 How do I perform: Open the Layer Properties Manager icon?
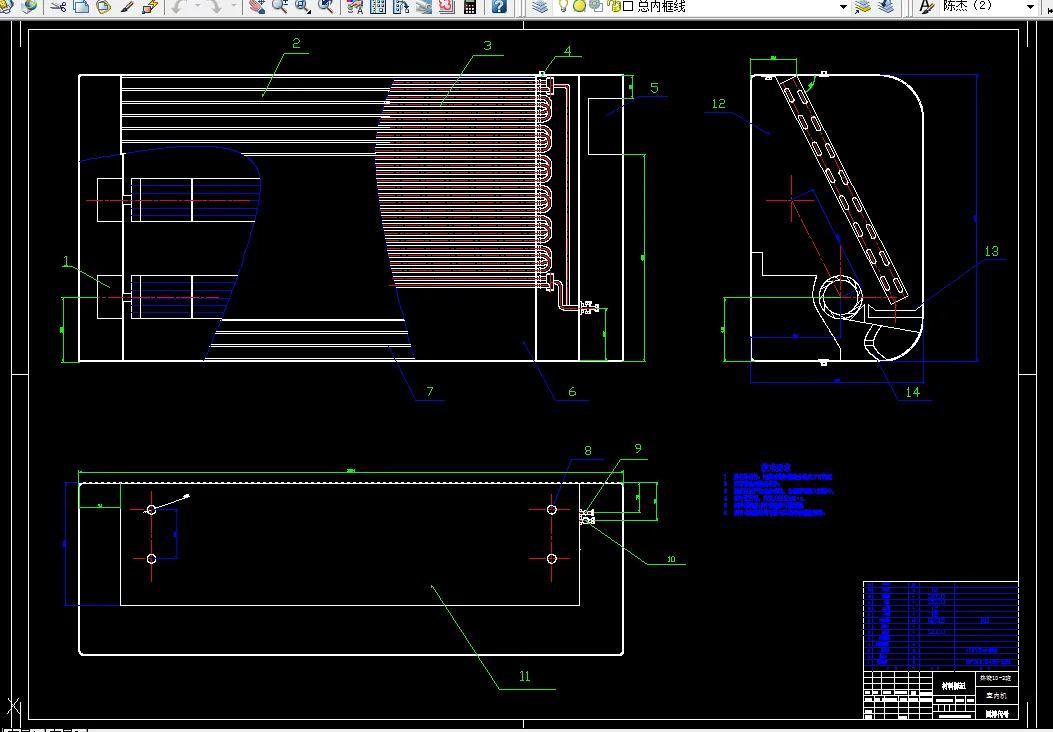540,7
